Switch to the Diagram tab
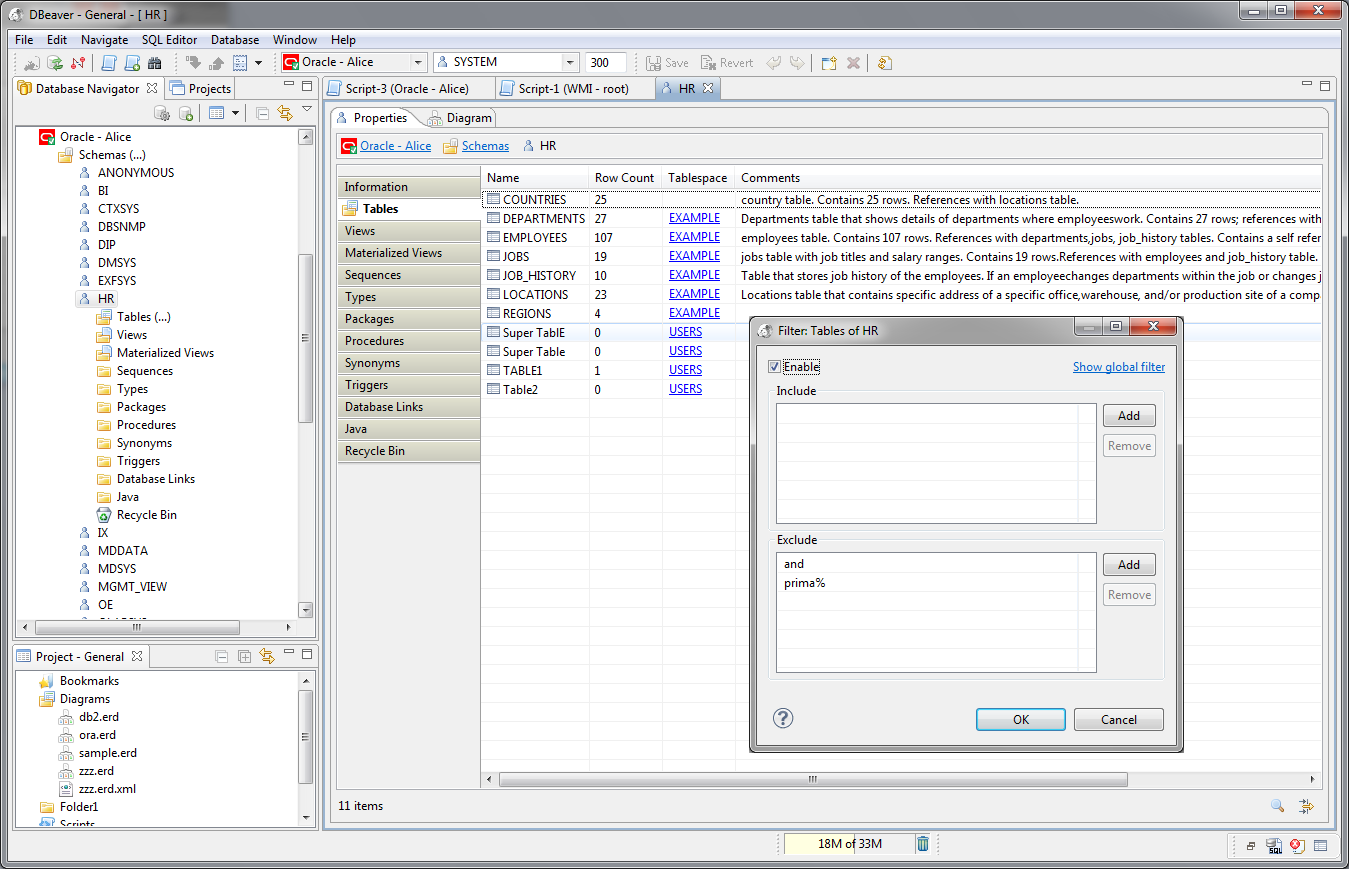 click(x=468, y=118)
